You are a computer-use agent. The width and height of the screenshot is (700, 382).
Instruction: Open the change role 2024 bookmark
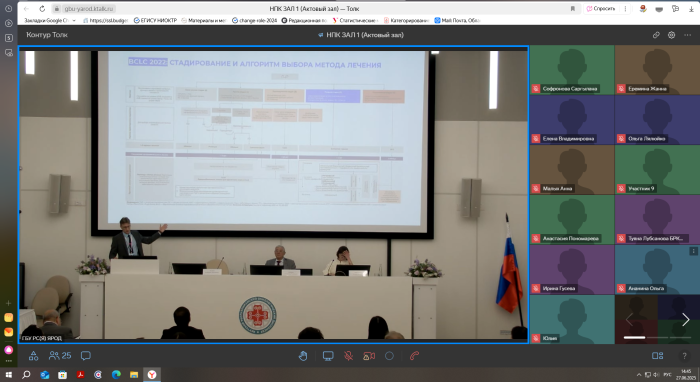(x=254, y=20)
